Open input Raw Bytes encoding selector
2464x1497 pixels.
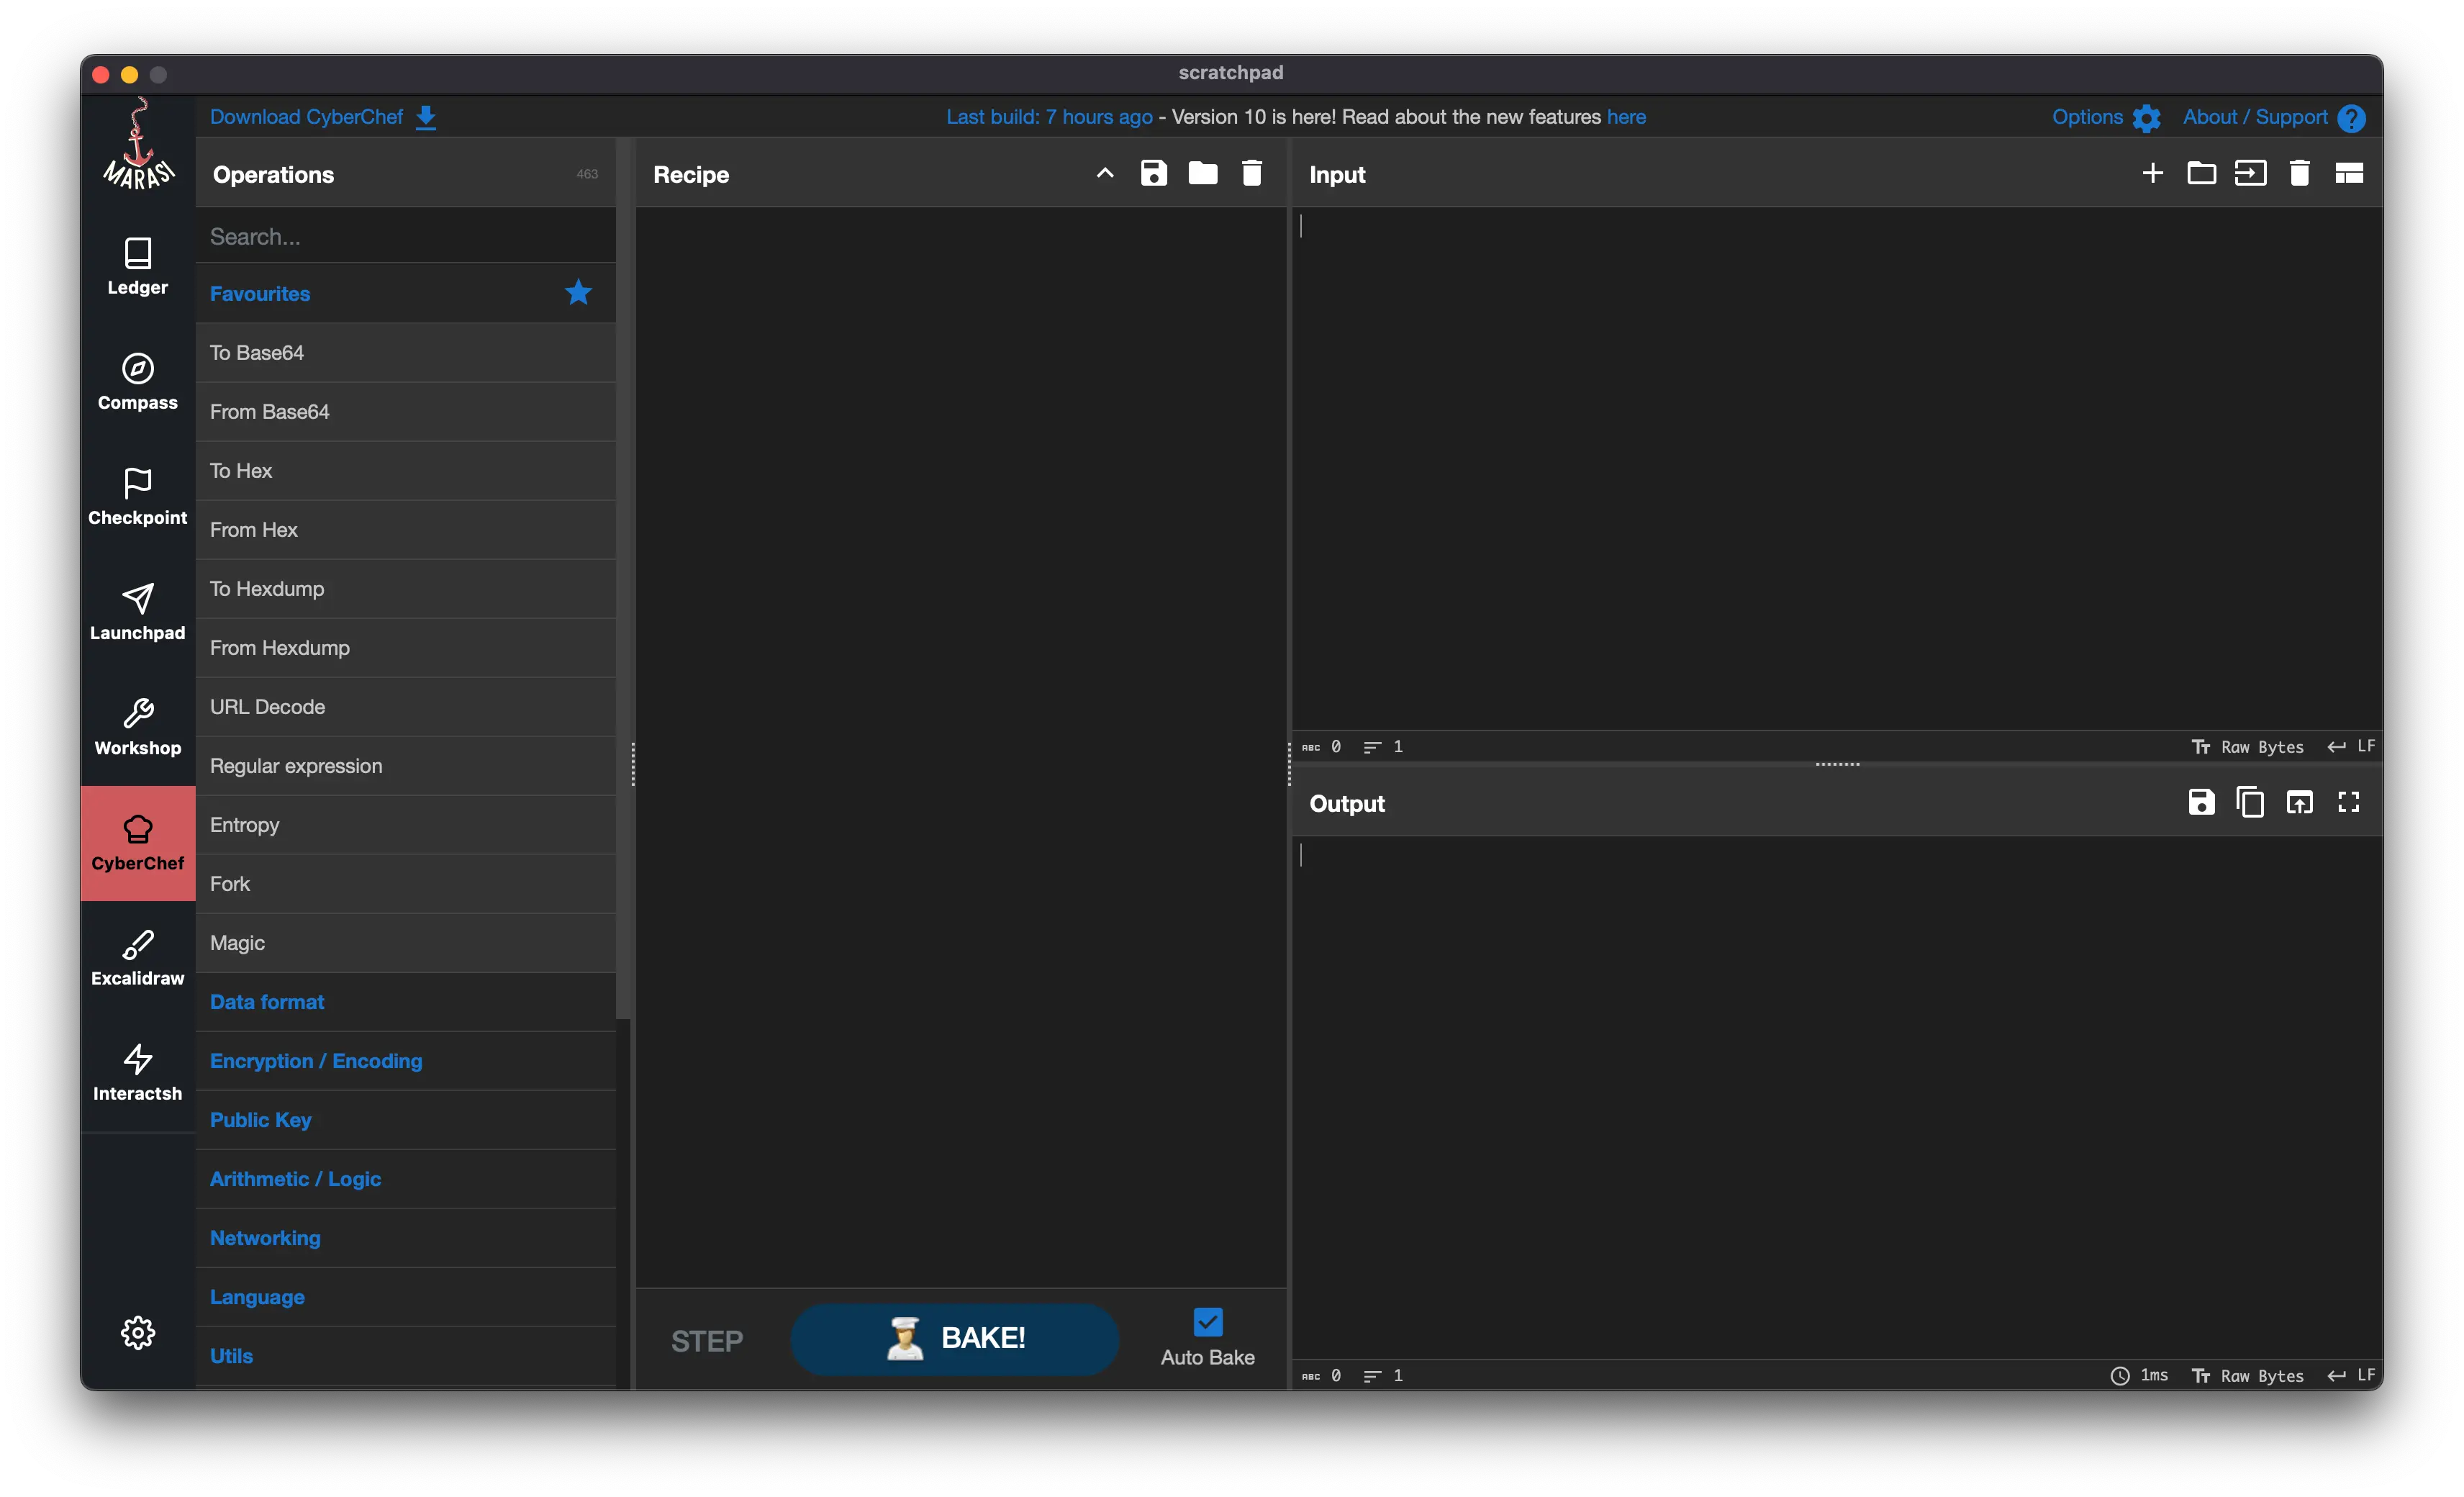pos(2247,746)
